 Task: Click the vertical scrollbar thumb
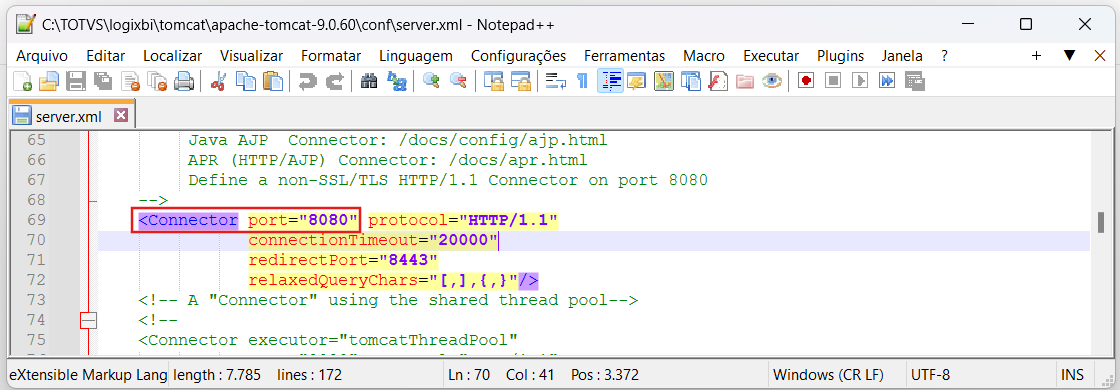[x=1101, y=222]
